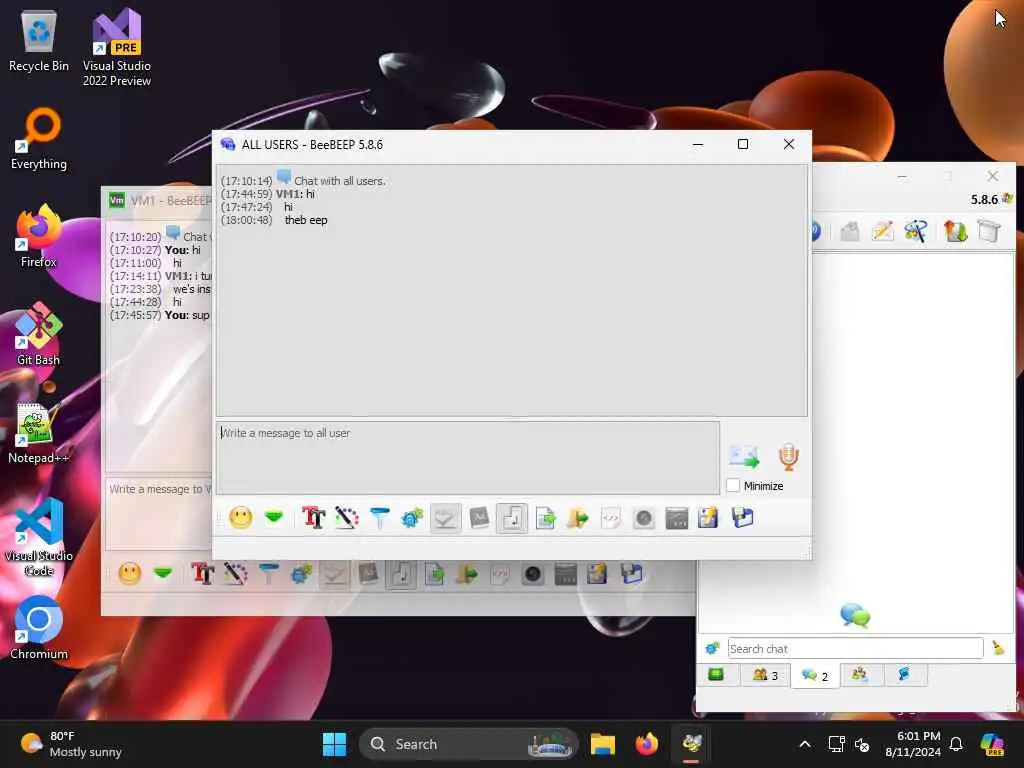The width and height of the screenshot is (1024, 768).
Task: Show hidden tray icons chevron
Action: point(805,744)
